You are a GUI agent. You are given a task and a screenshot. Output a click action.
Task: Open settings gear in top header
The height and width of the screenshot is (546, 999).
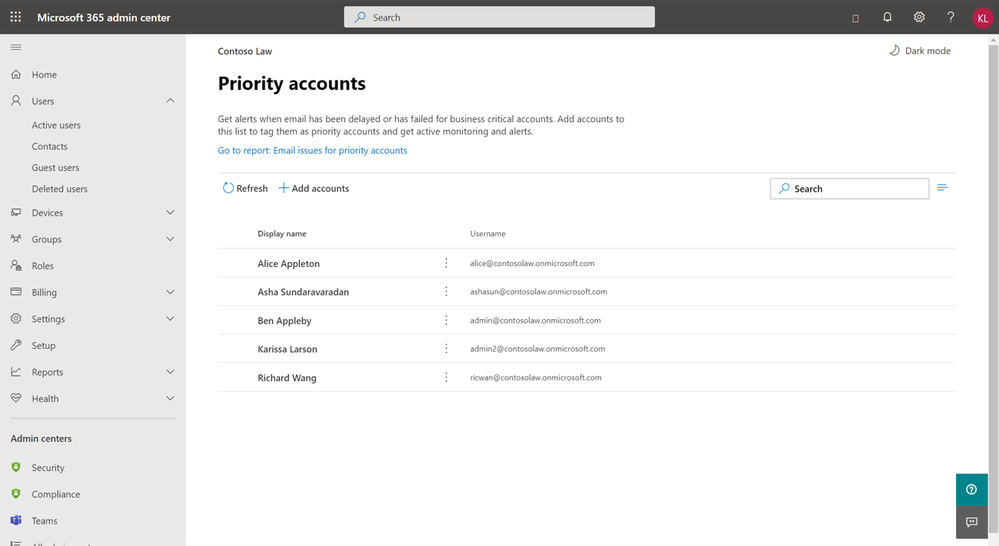tap(919, 17)
